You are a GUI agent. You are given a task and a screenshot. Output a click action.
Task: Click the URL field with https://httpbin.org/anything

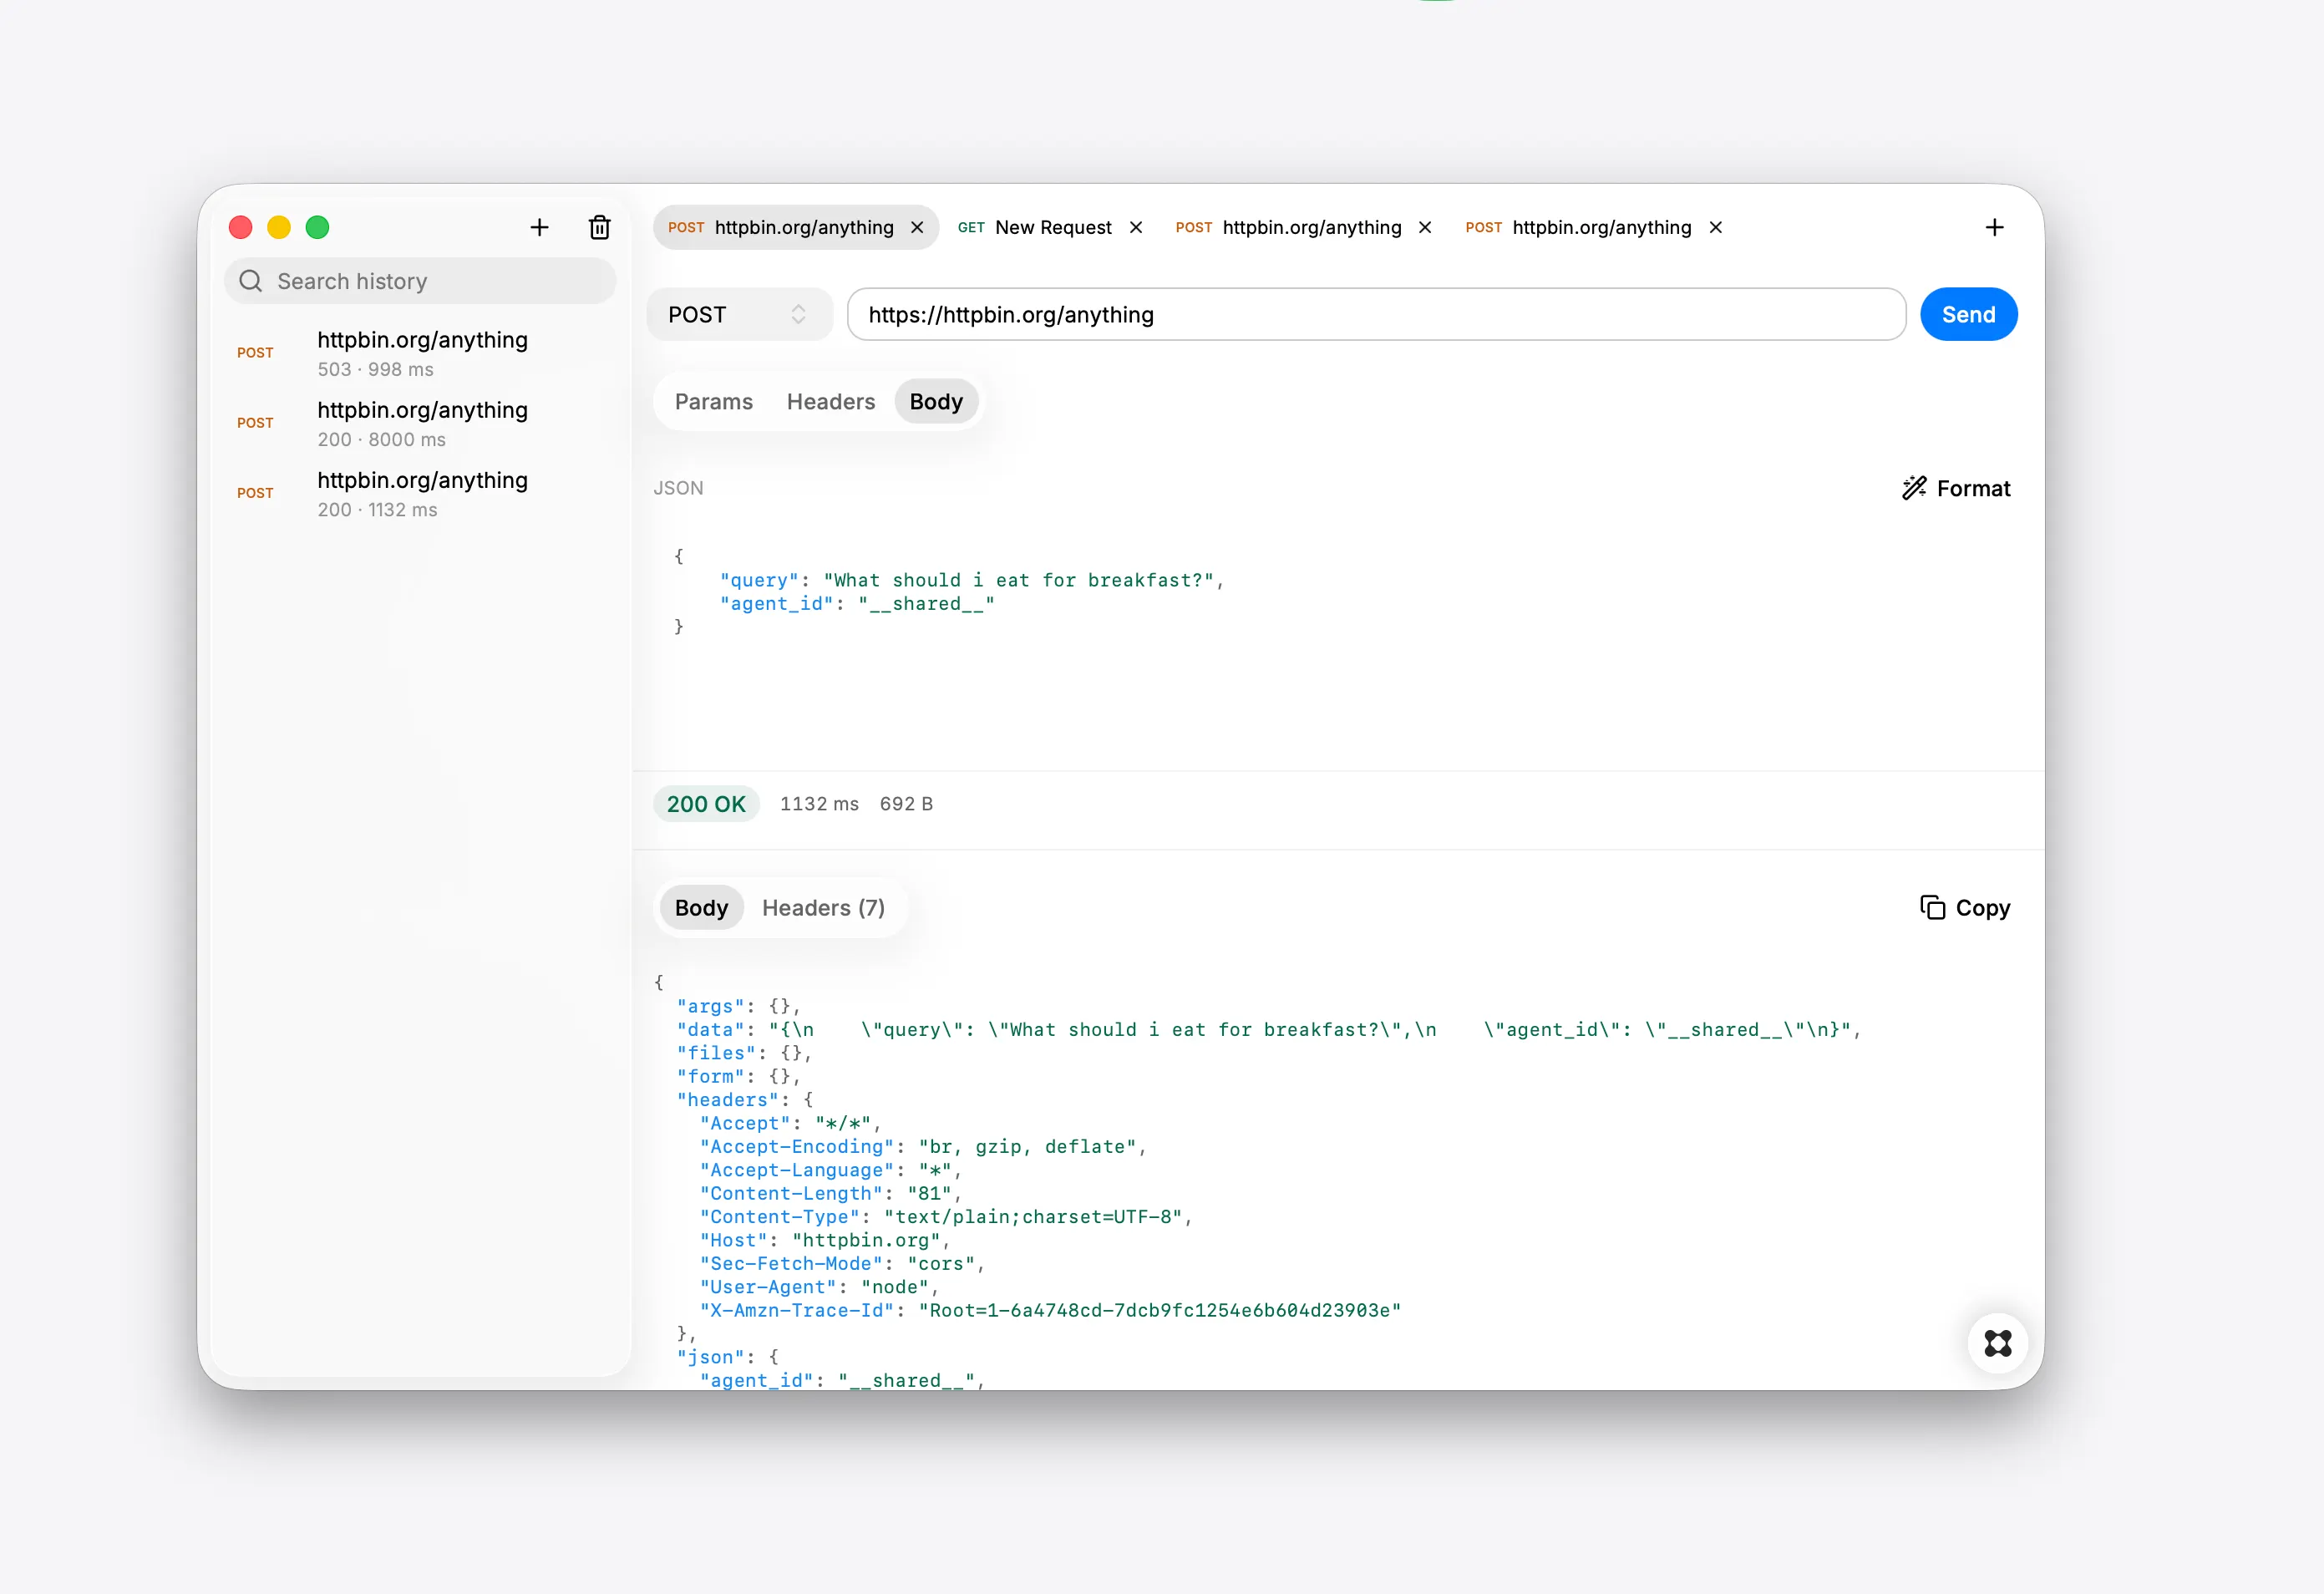click(1376, 314)
